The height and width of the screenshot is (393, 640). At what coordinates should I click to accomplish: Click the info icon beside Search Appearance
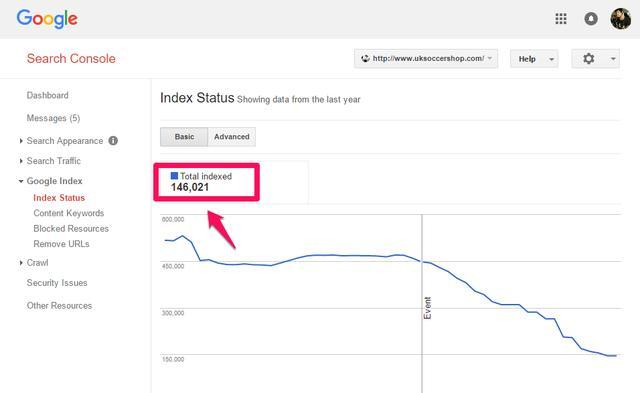click(x=113, y=141)
